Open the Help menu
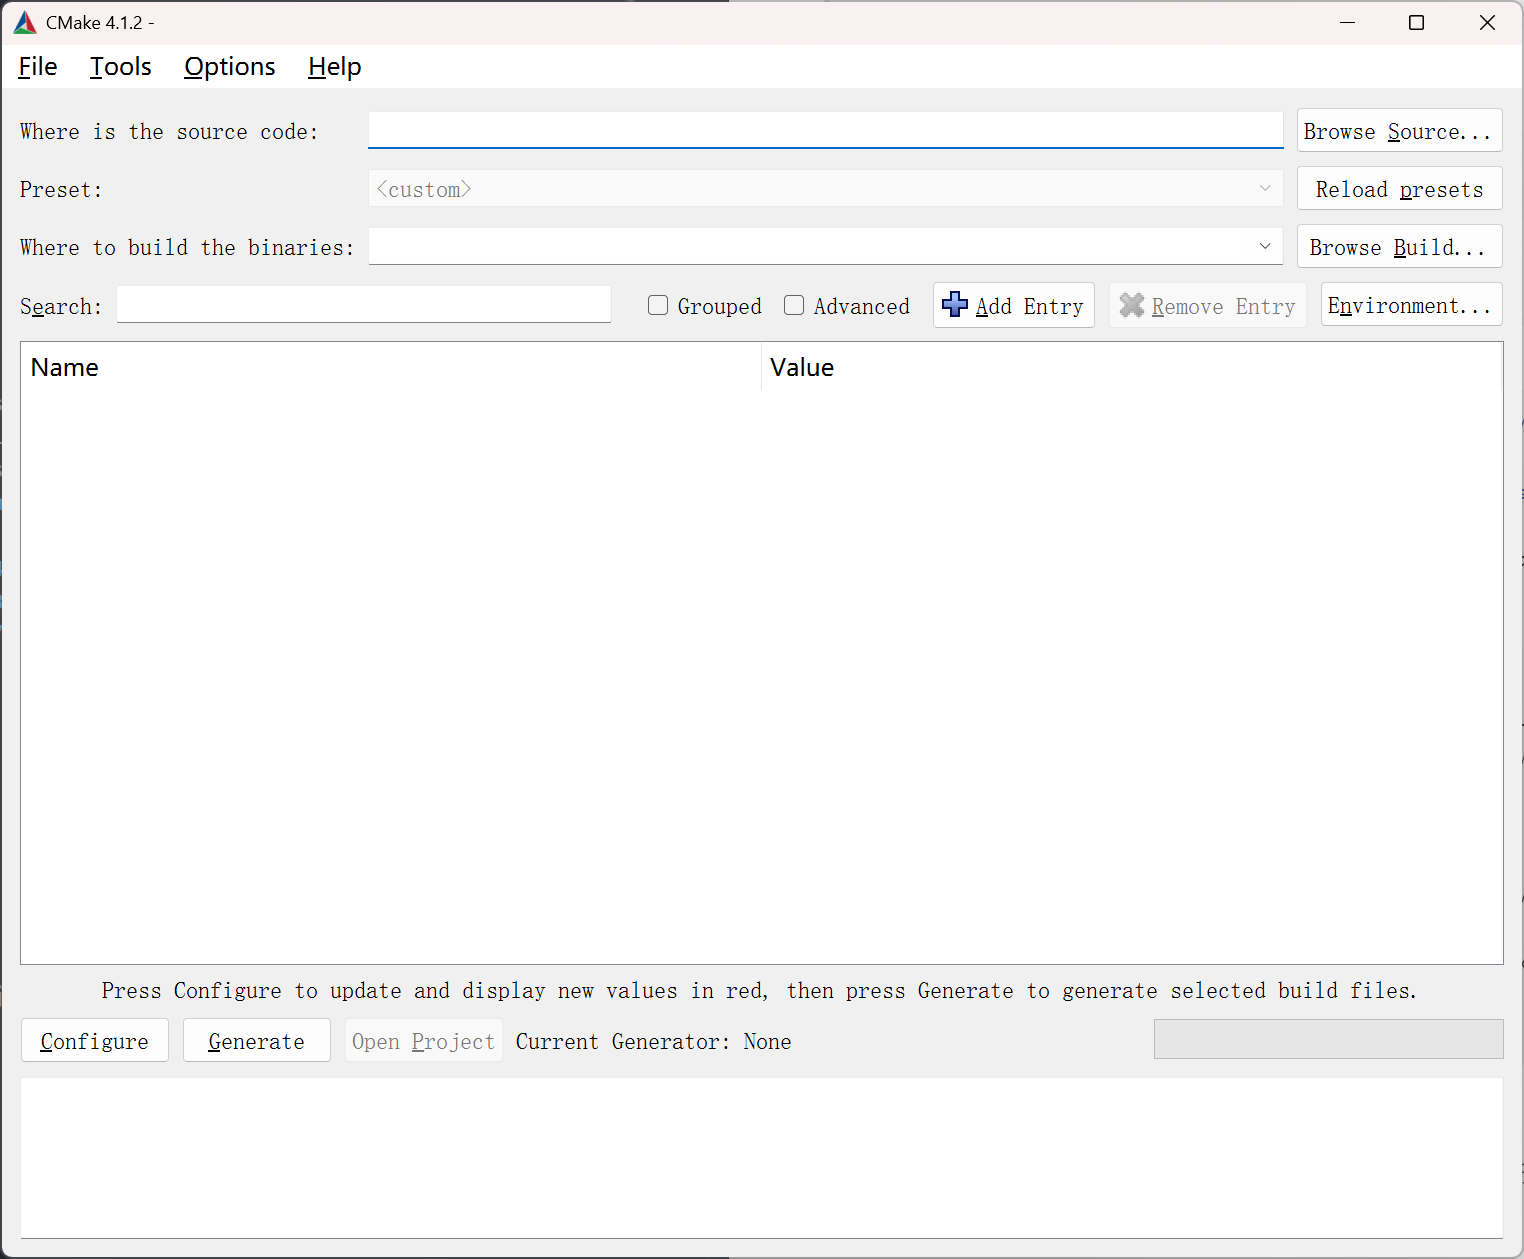The width and height of the screenshot is (1524, 1259). [x=334, y=67]
